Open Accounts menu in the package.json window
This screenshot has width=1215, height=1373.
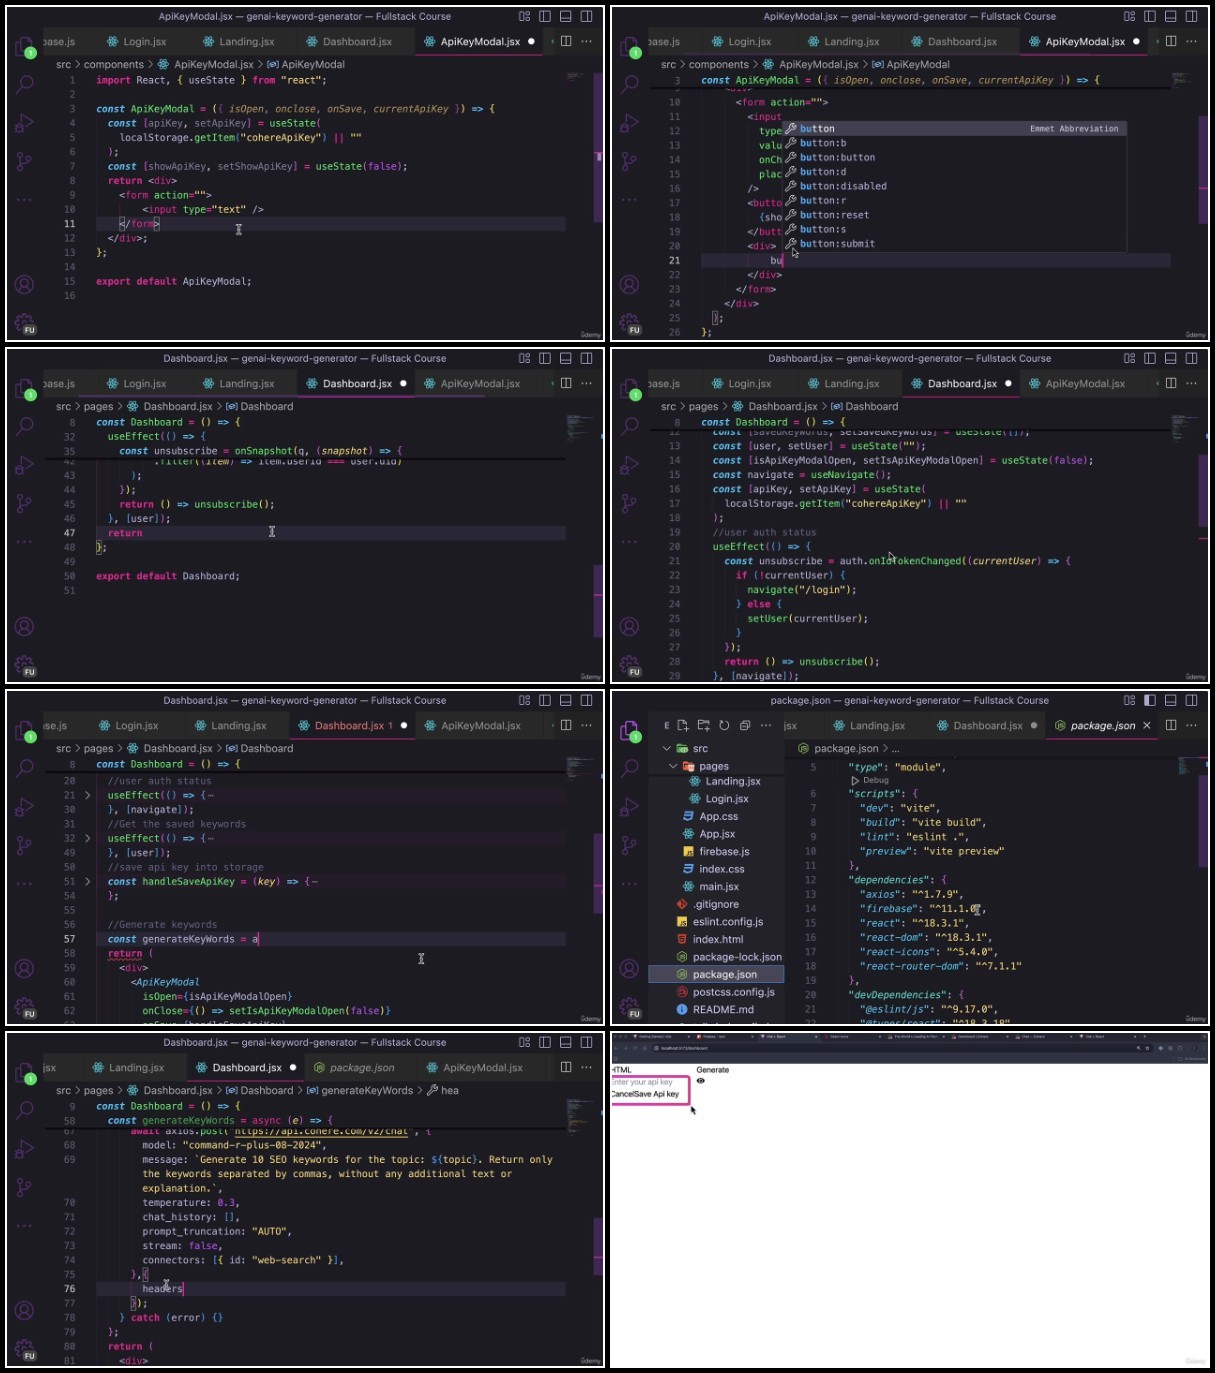point(630,969)
